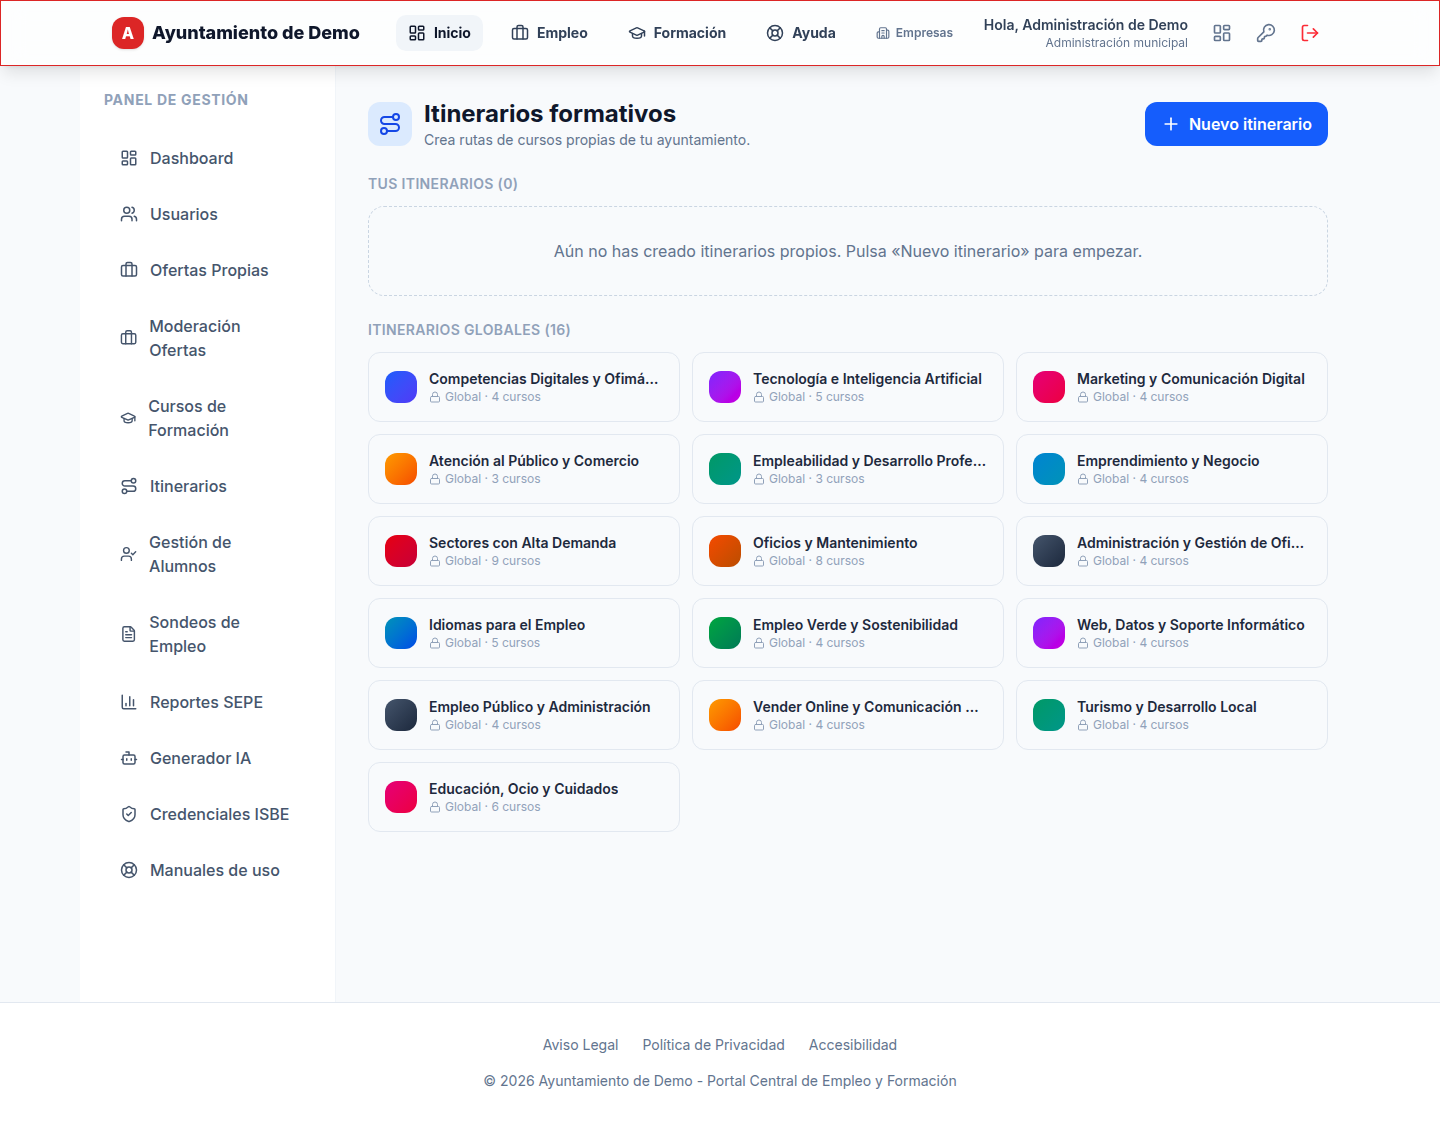Click the orange swatch on Atención al Público
The width and height of the screenshot is (1440, 1123).
[x=401, y=469]
